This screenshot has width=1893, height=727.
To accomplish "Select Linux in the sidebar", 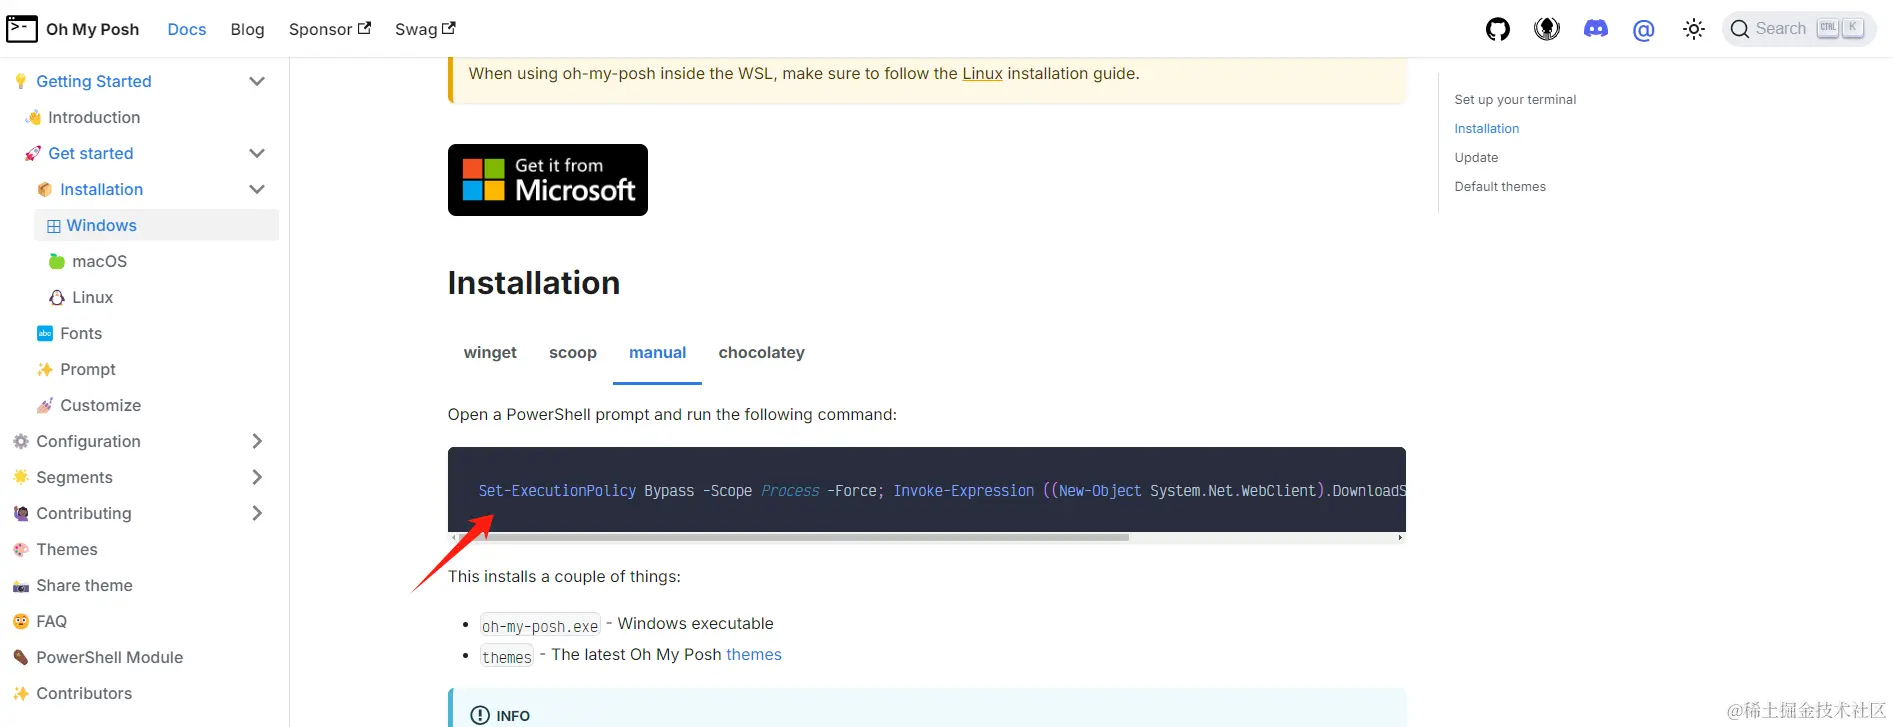I will (x=92, y=297).
